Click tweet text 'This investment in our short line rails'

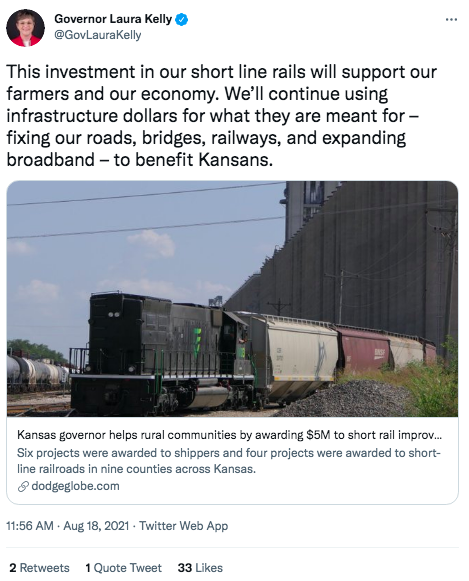click(154, 72)
